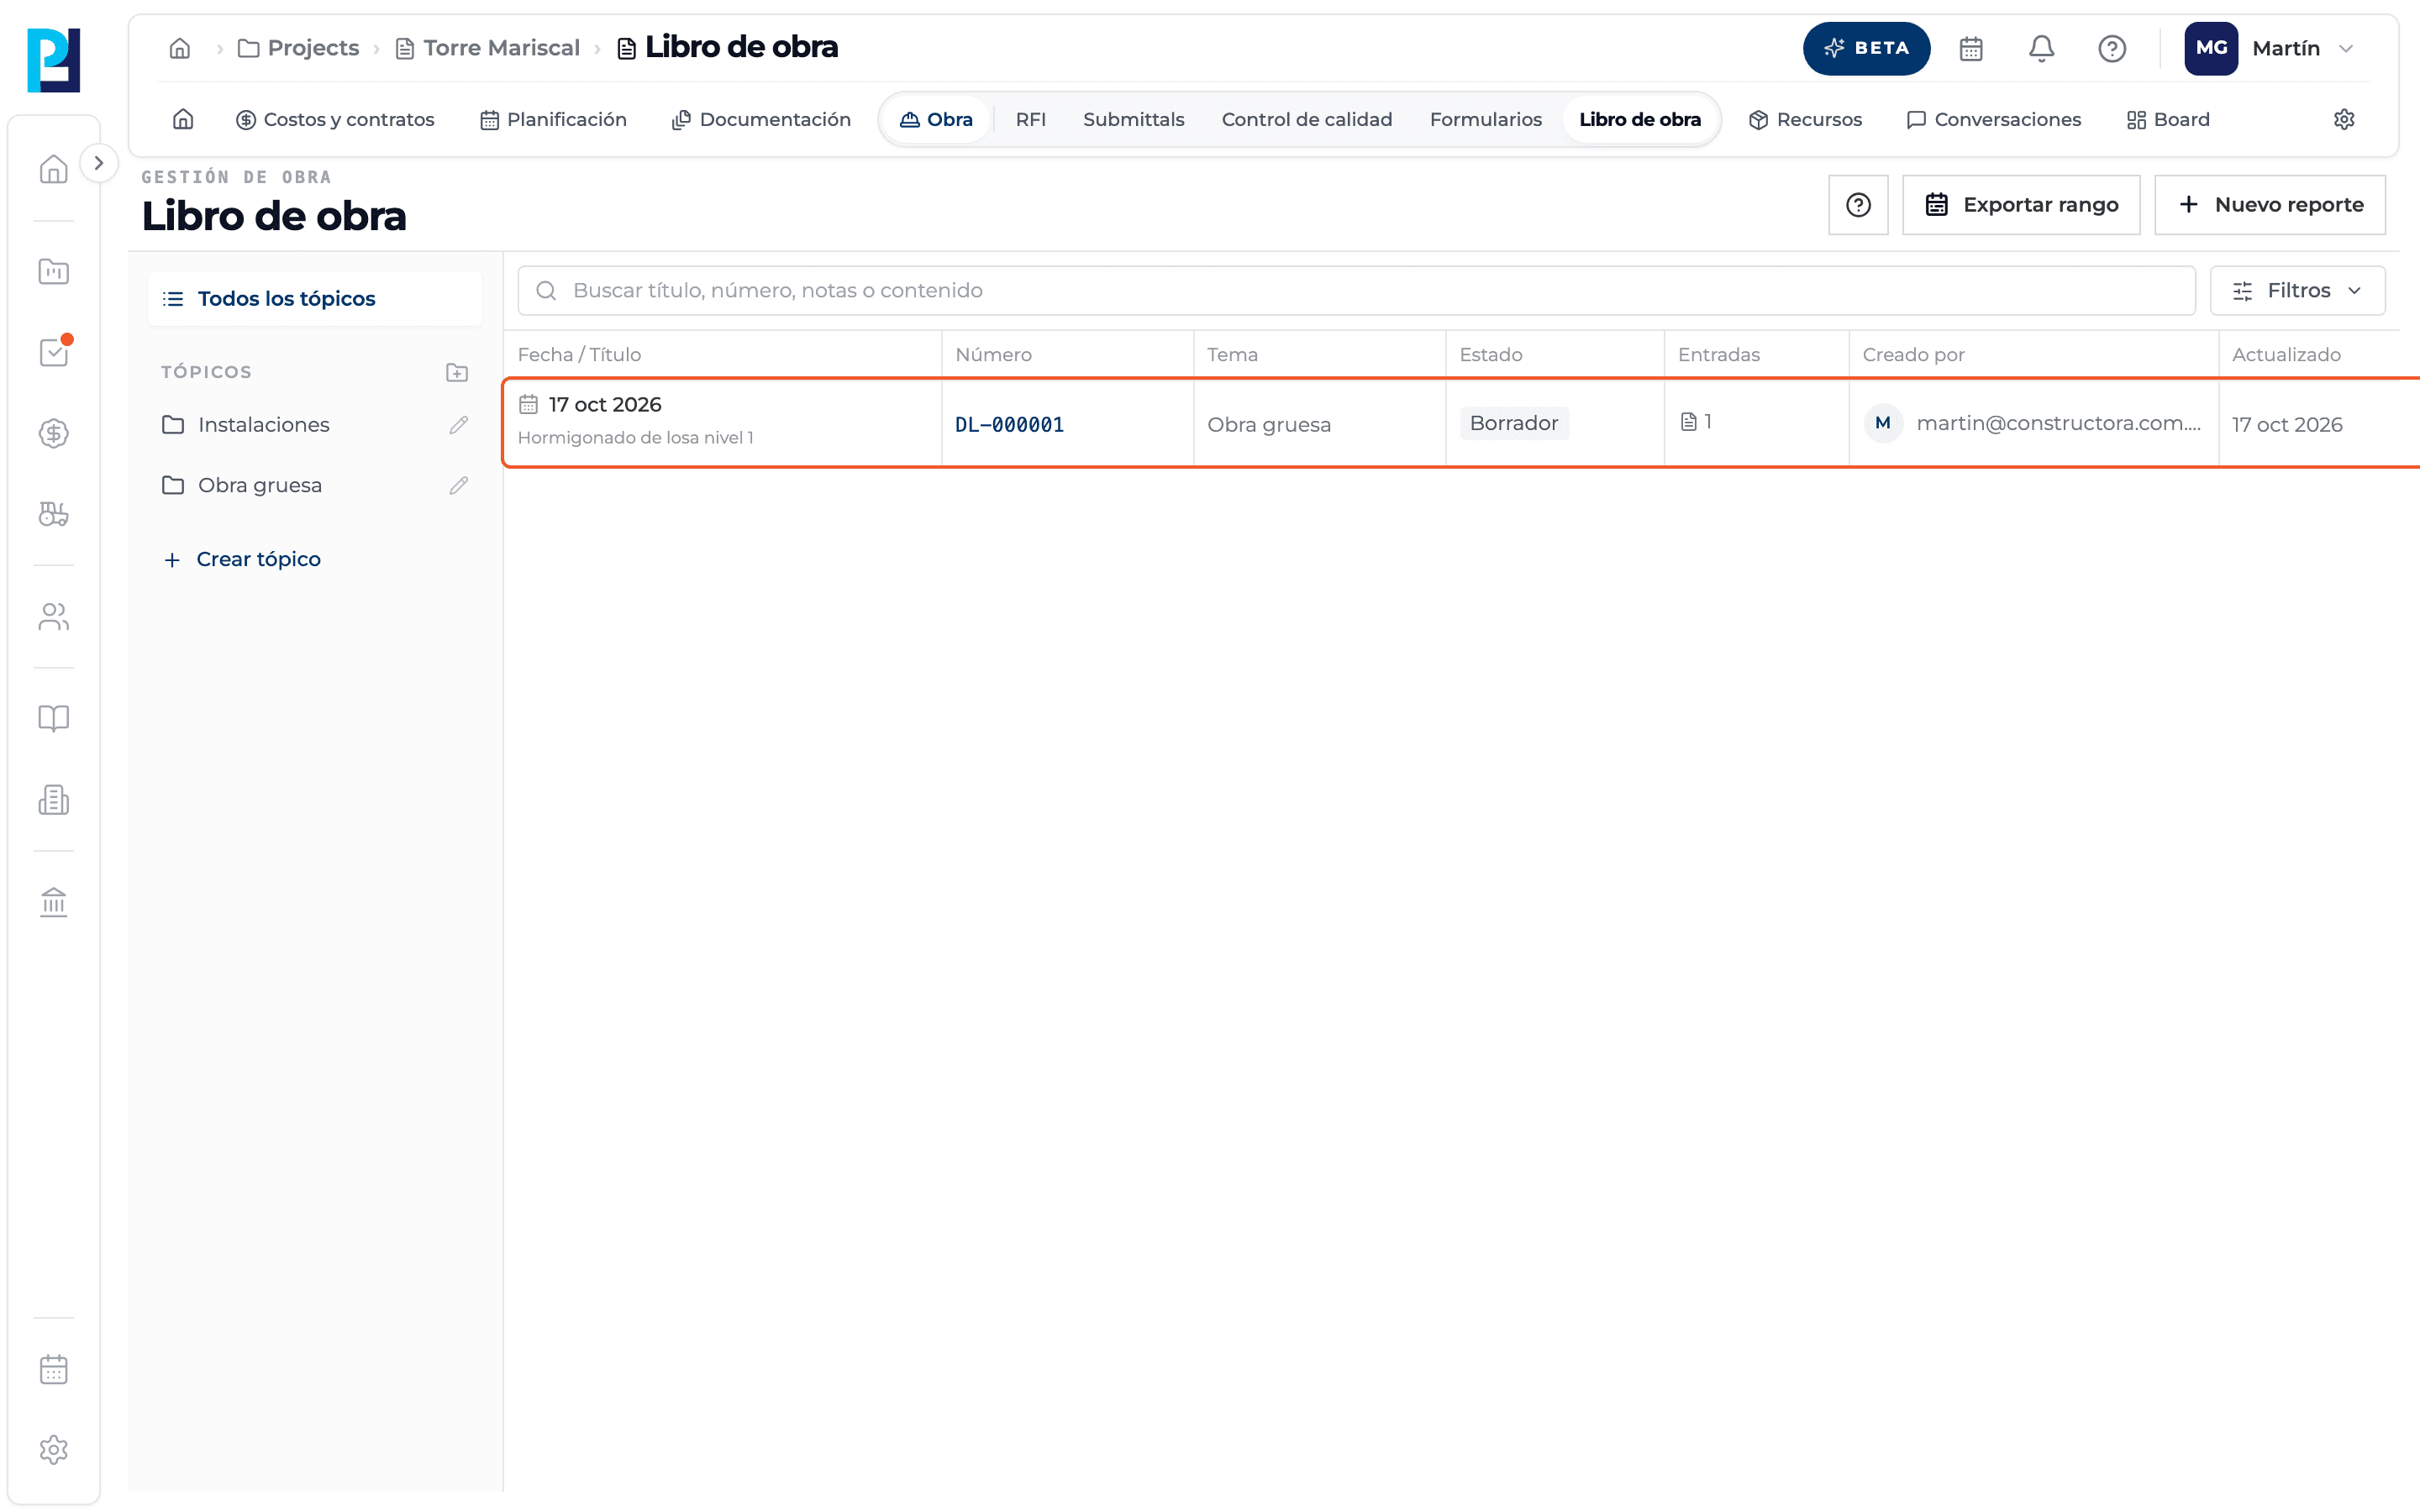This screenshot has height=1512, width=2420.
Task: Open sidebar bottom settings gear
Action: coord(54,1450)
